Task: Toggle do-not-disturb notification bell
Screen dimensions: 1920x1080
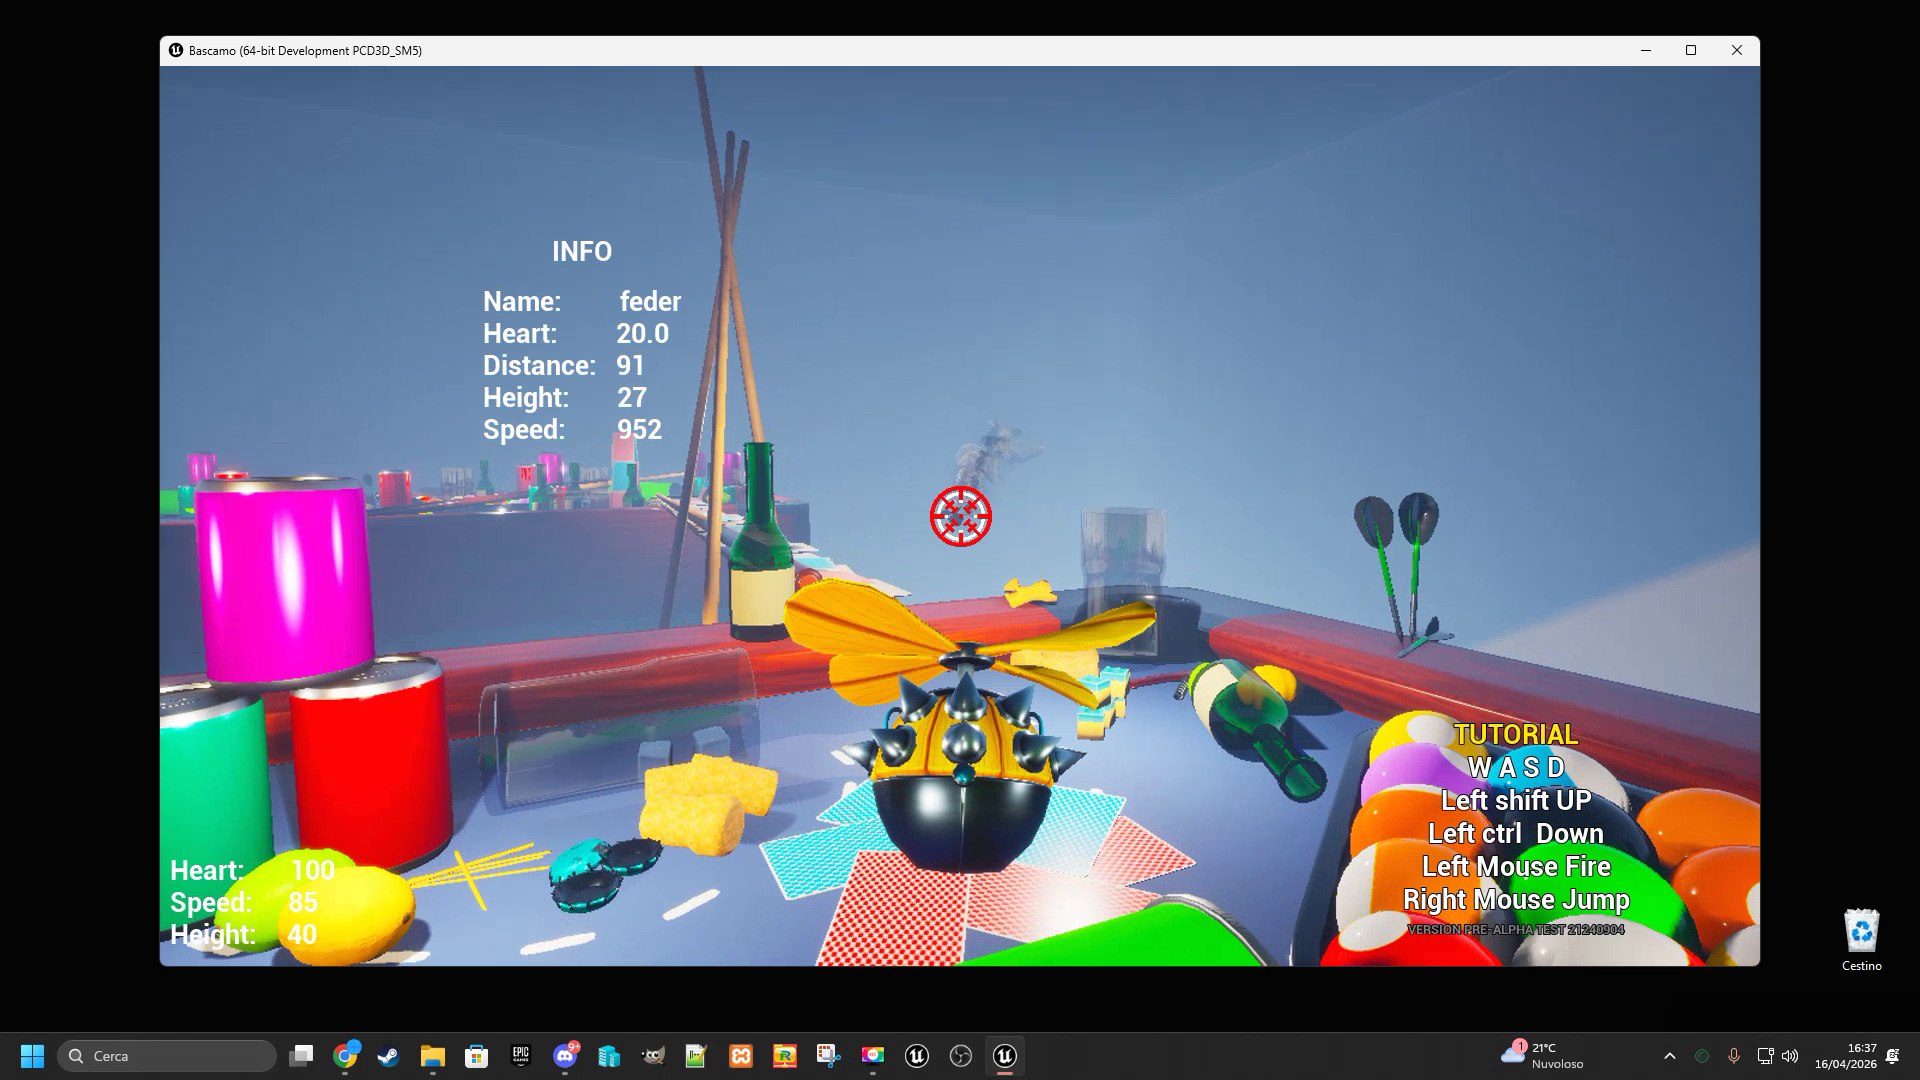Action: 1892,1056
